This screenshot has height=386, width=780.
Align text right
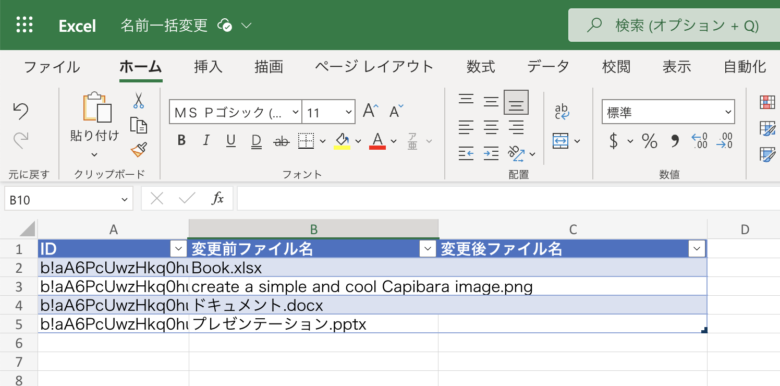click(516, 127)
